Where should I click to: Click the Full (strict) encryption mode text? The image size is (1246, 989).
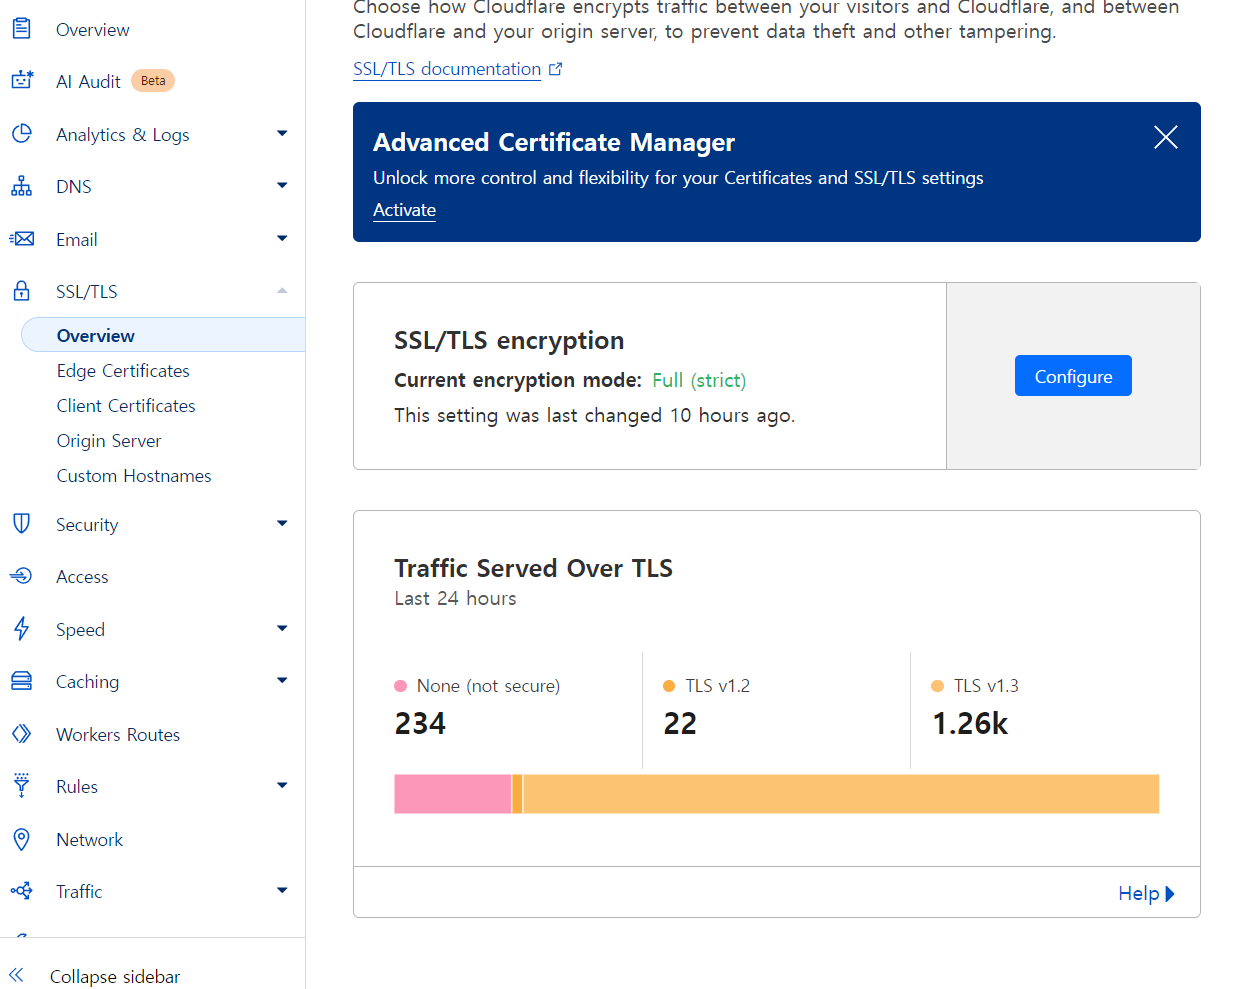pos(699,380)
